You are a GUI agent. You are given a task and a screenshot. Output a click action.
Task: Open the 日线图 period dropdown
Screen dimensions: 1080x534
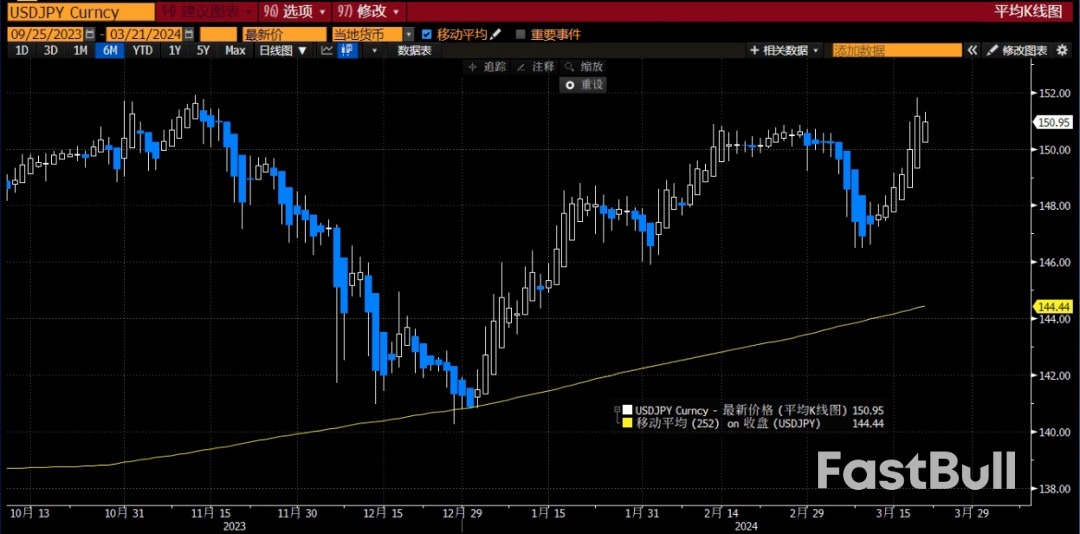coord(283,50)
